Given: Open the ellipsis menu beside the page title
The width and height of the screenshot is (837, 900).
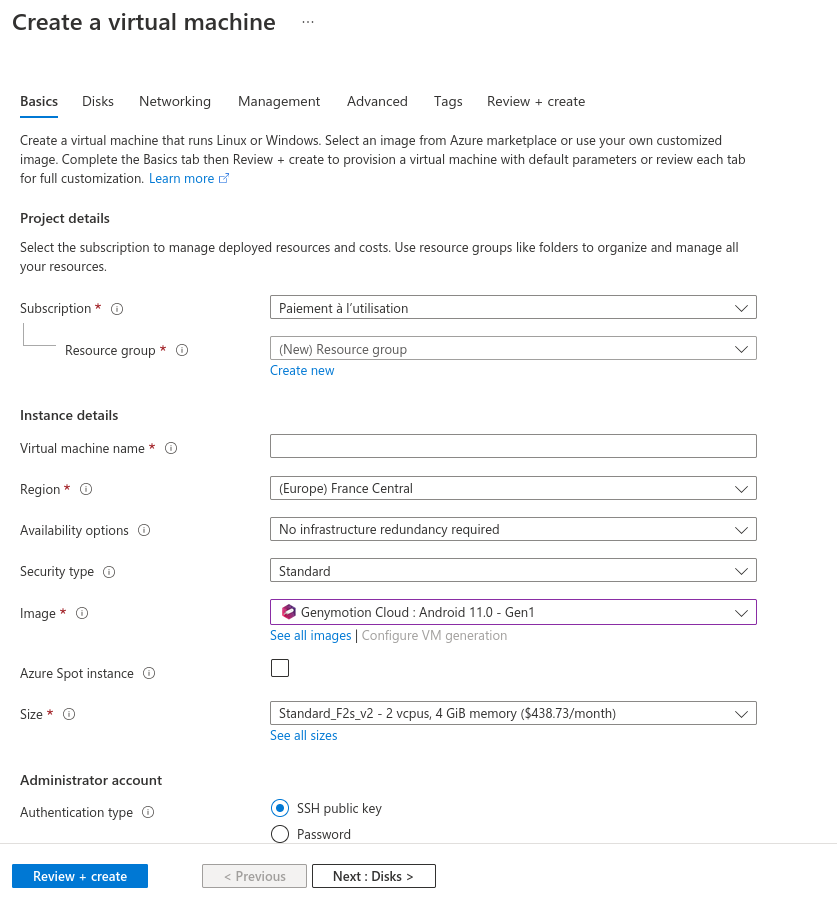Looking at the screenshot, I should click(307, 21).
